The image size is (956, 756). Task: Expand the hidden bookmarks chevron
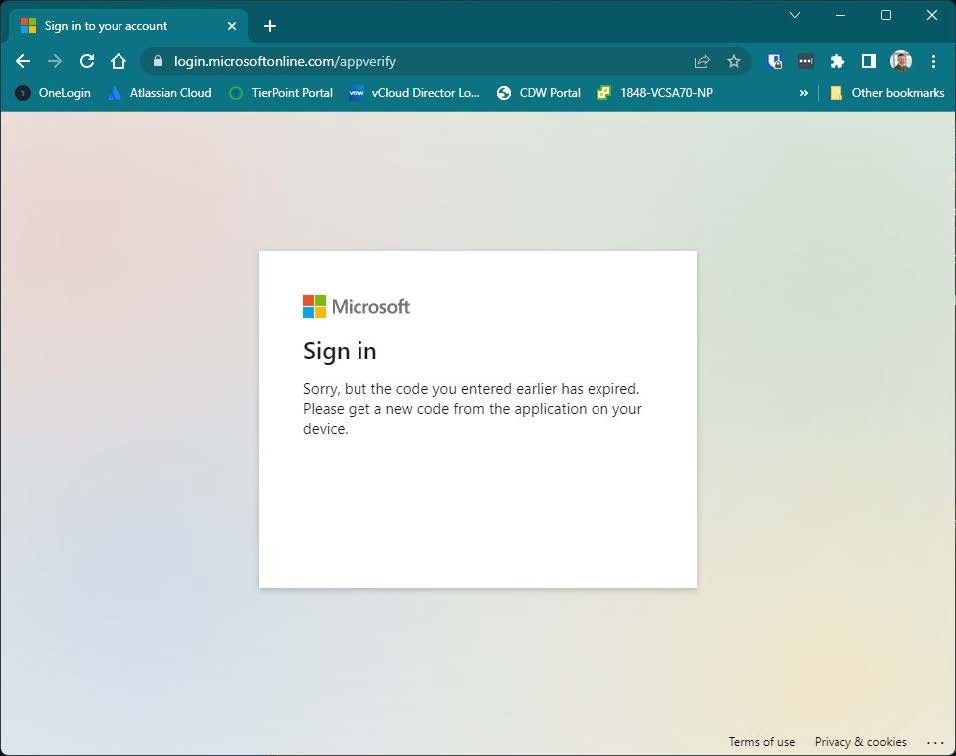(804, 93)
